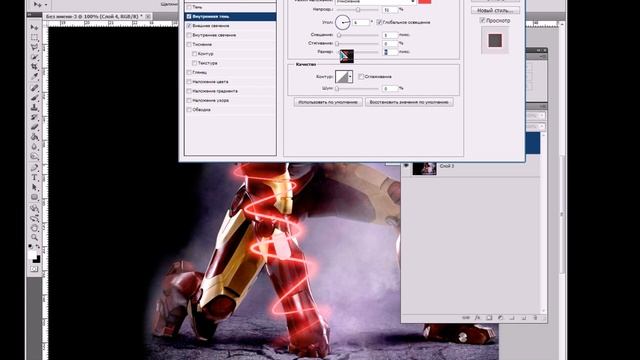Select the Shape tool
Screen dimensions: 640x360
coord(35,197)
